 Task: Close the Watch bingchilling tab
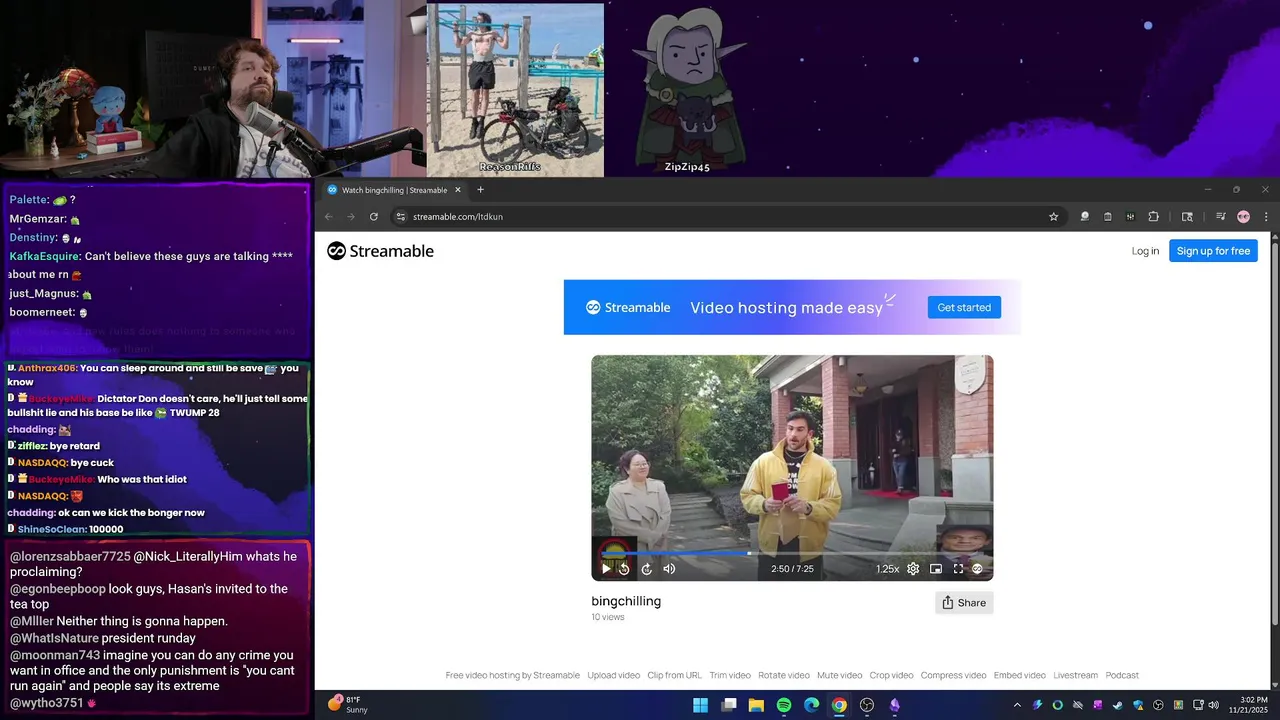pos(458,190)
